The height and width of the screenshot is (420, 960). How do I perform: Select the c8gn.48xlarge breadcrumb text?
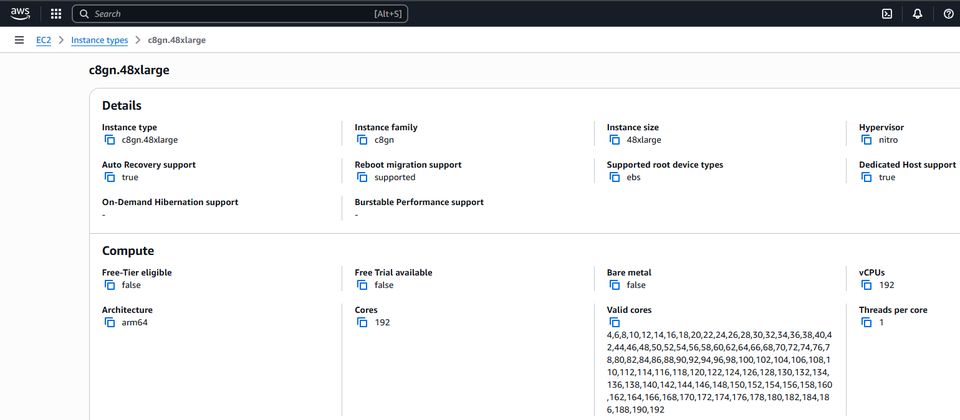[x=177, y=40]
